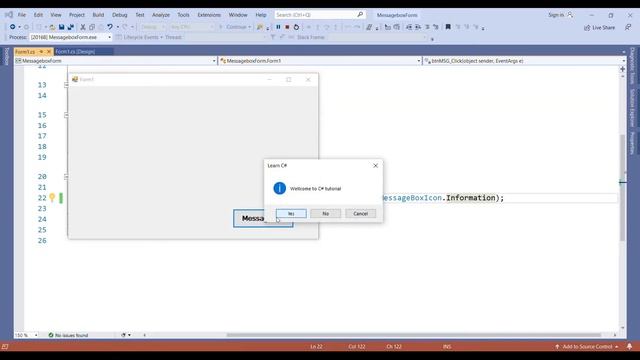Open the Test menu
Viewport: 640px width, 360px height.
140,15
